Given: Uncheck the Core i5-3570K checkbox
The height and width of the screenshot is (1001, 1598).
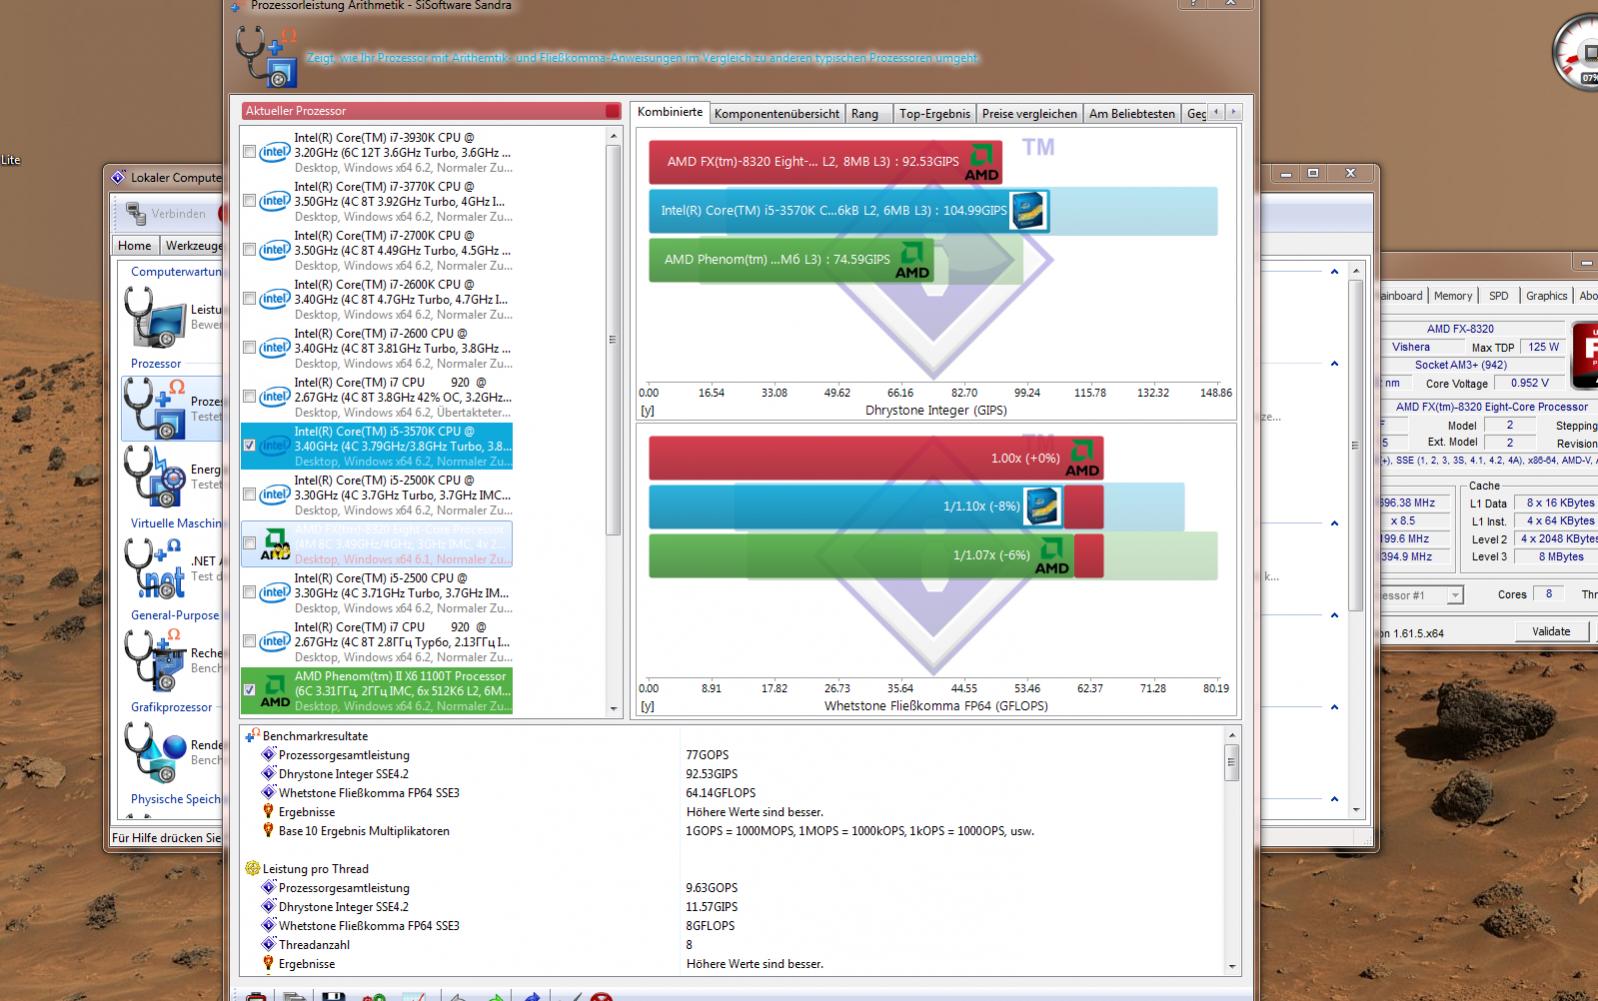Looking at the screenshot, I should click(250, 446).
